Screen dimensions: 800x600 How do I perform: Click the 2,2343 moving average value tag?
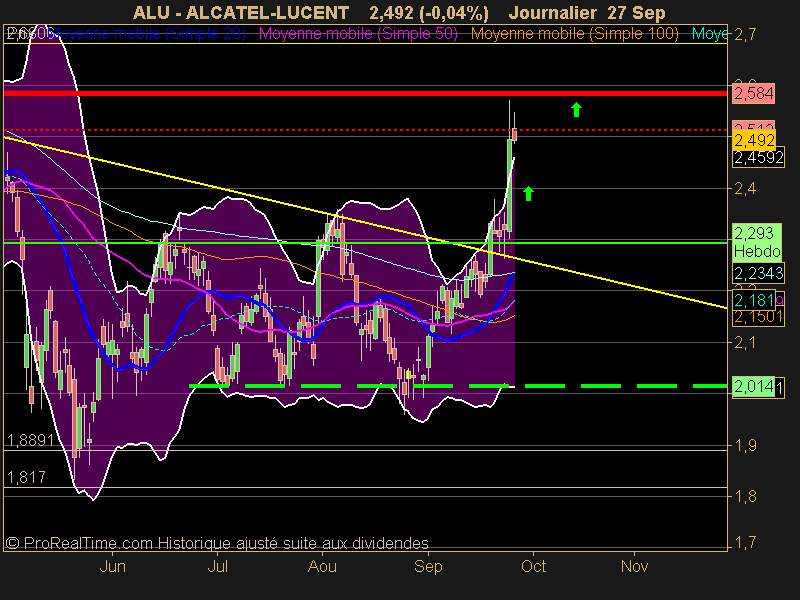(x=759, y=273)
